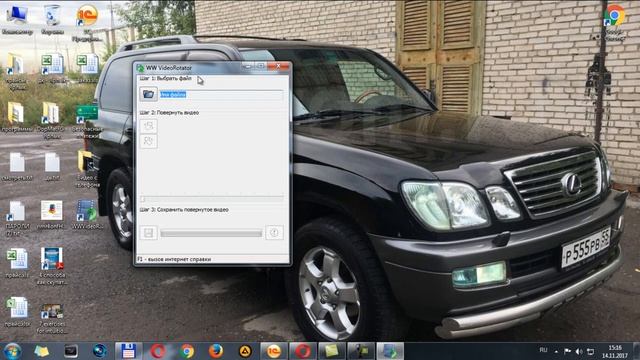Open the orange 1C app on taskbar
This screenshot has height=360, width=640.
[274, 351]
